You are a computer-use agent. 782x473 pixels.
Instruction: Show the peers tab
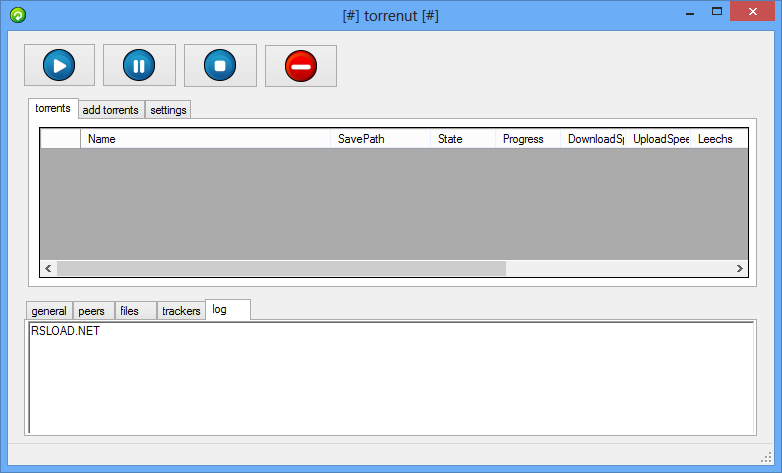tap(92, 311)
